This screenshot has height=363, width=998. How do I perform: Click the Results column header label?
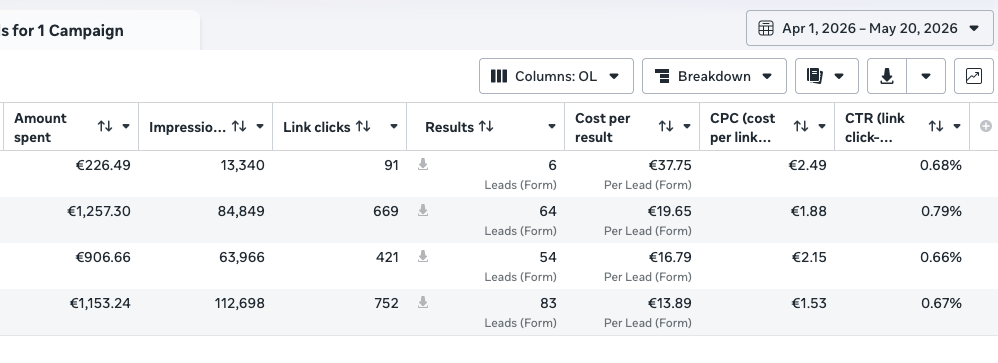click(x=449, y=127)
